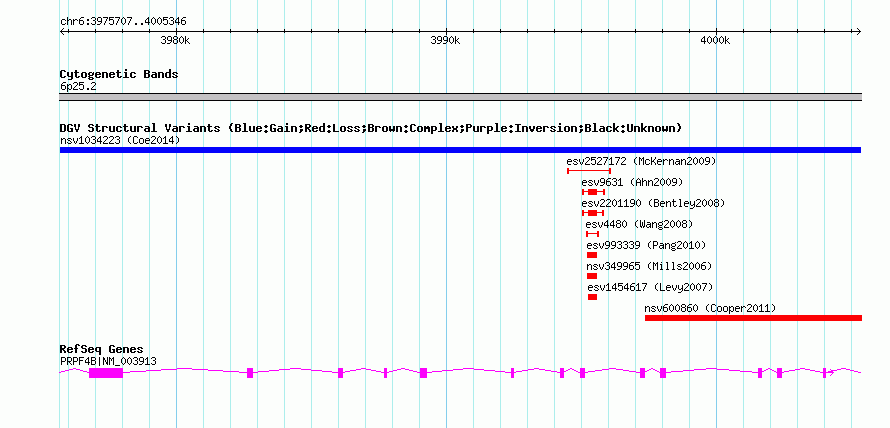Click the esv9631 Ahn2009 loss glyph
890x428 pixels.
point(593,192)
